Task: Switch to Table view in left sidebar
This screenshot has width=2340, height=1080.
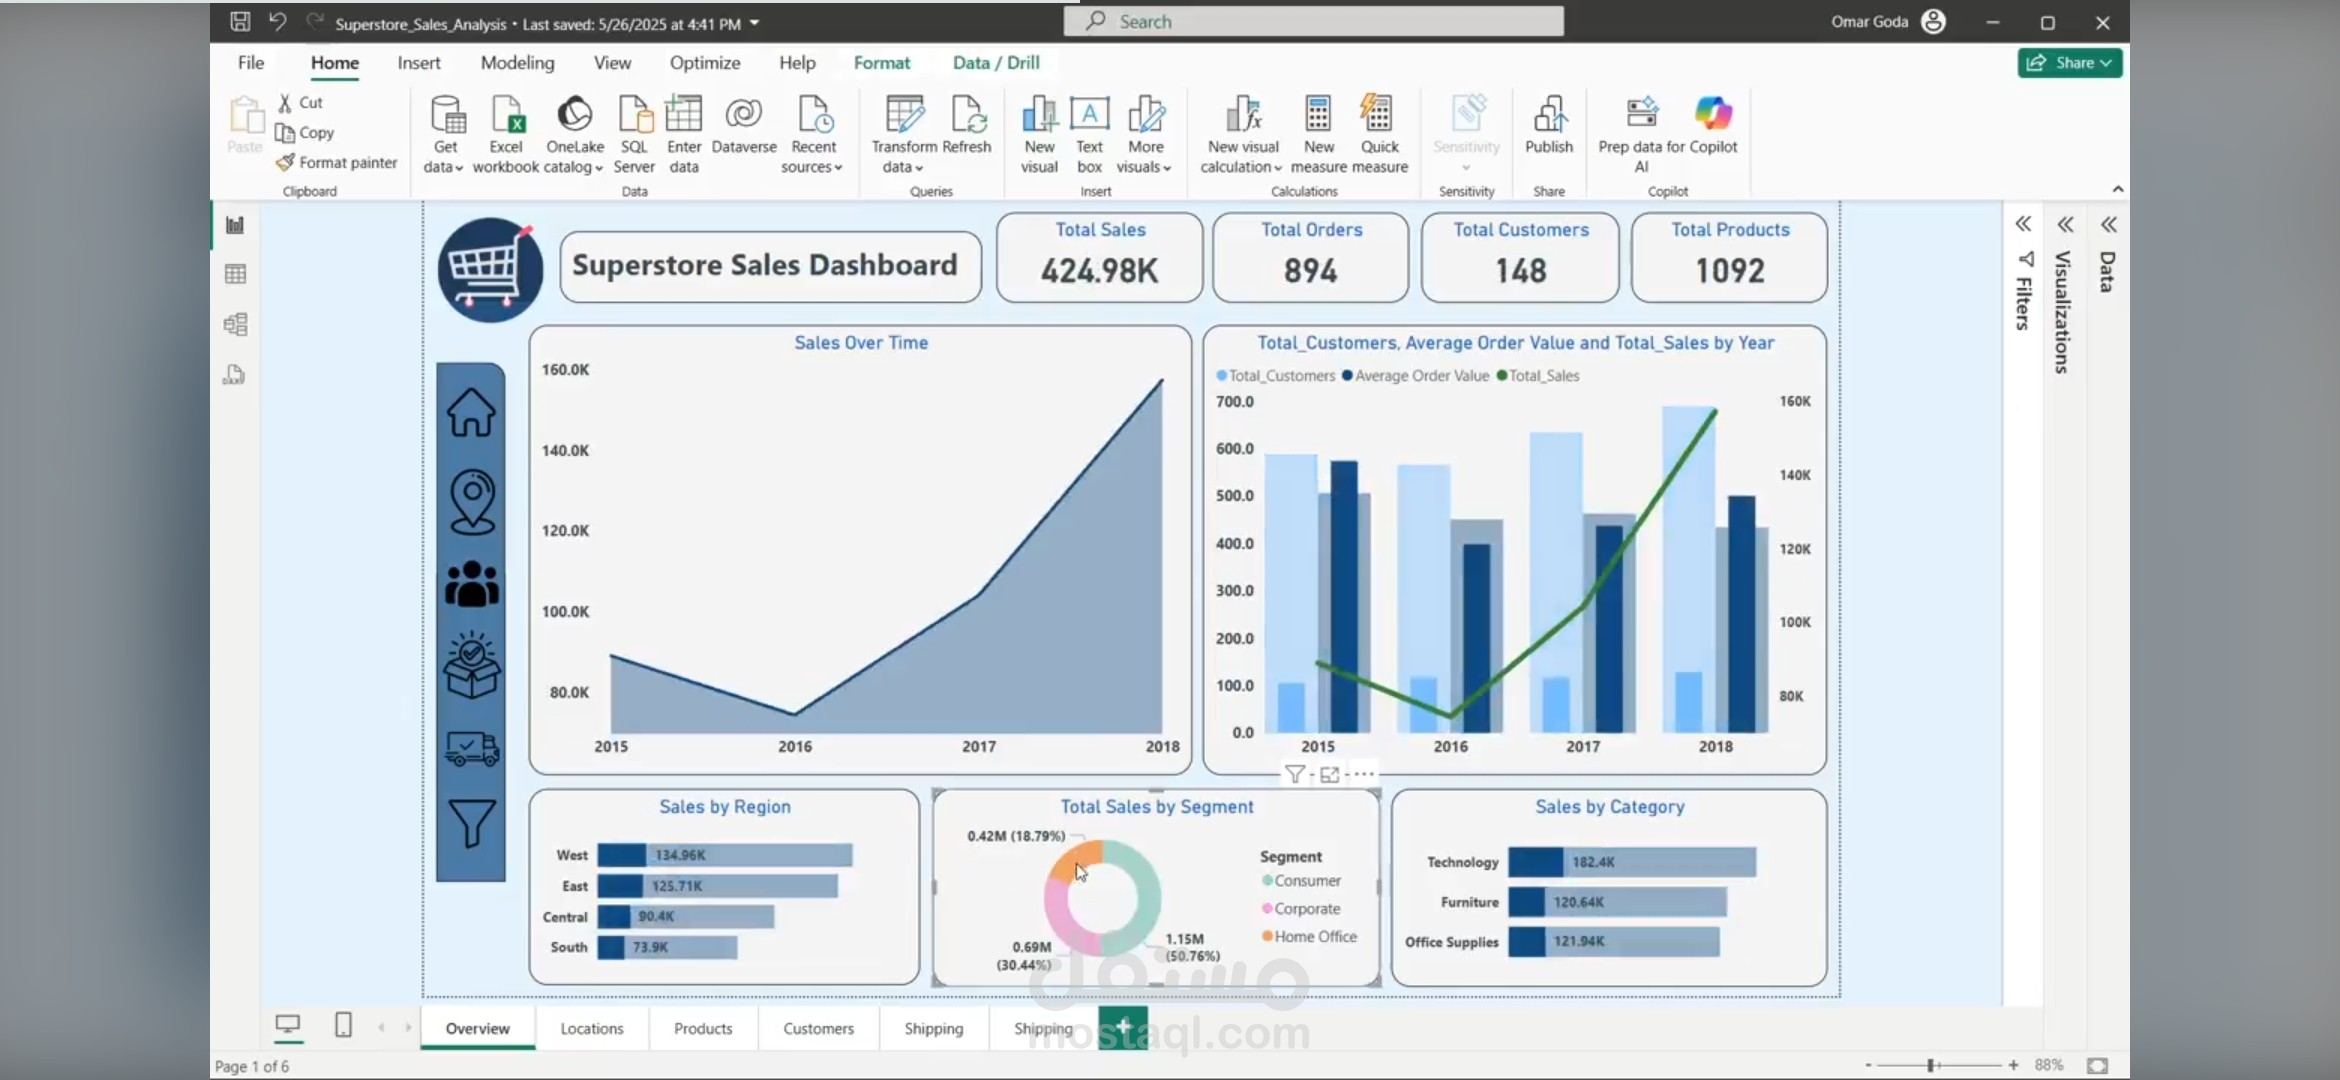Action: (235, 274)
